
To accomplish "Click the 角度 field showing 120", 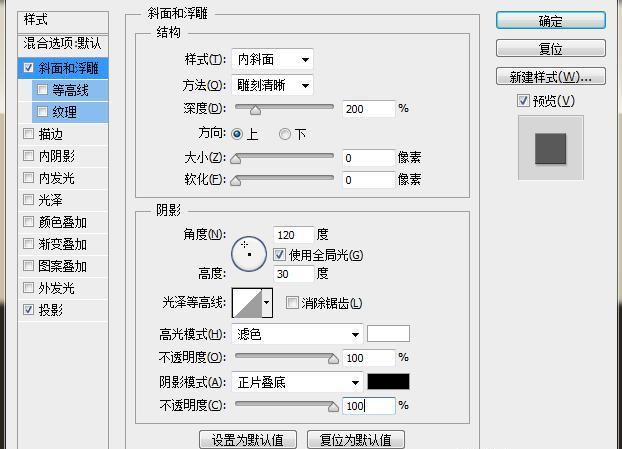I will 294,235.
